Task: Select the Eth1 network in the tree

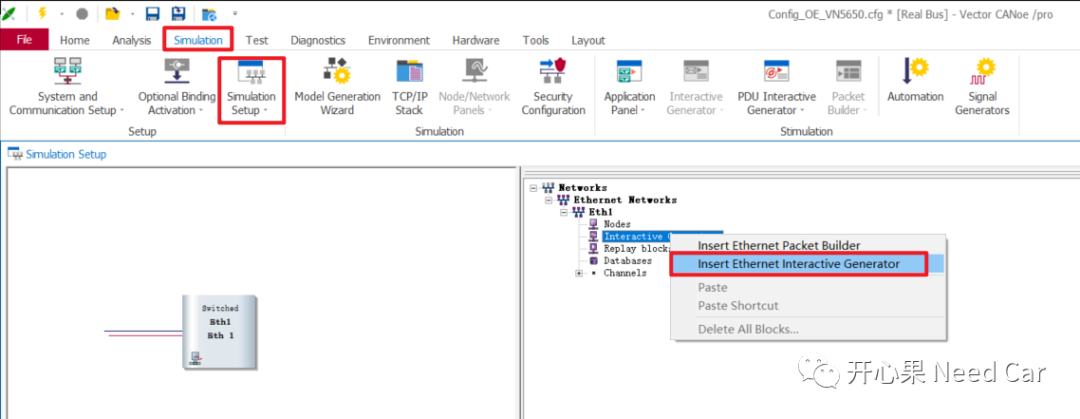Action: (x=601, y=212)
